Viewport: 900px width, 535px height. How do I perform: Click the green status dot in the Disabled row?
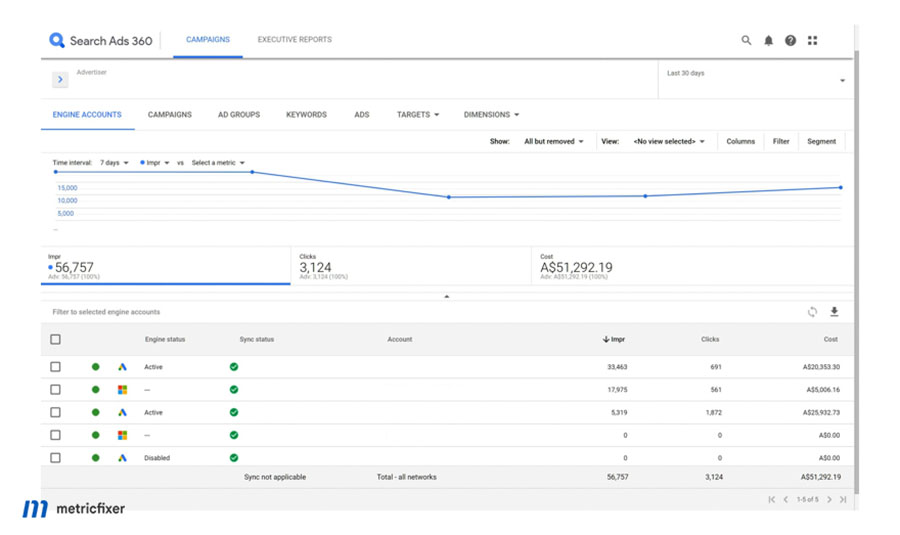point(95,458)
